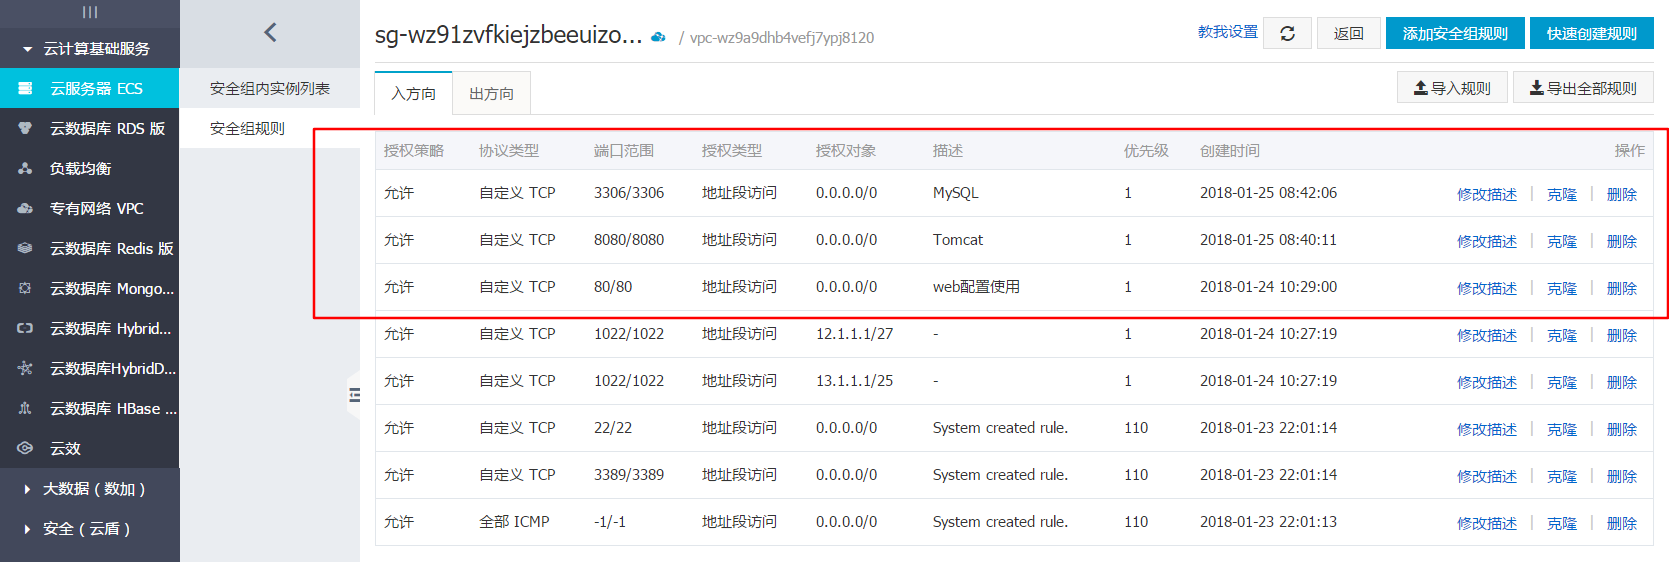Expand the 安全（云盾）section
1669x562 pixels.
pos(27,529)
